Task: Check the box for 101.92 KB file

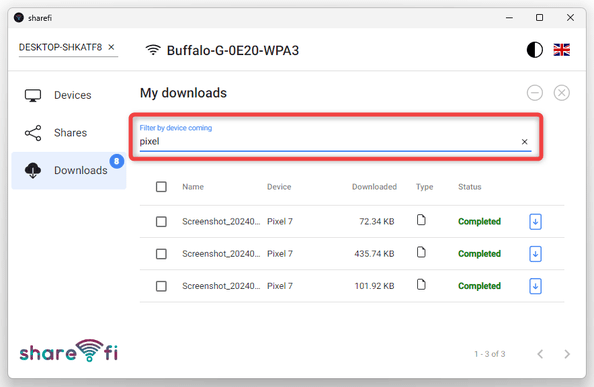Action: click(x=161, y=286)
